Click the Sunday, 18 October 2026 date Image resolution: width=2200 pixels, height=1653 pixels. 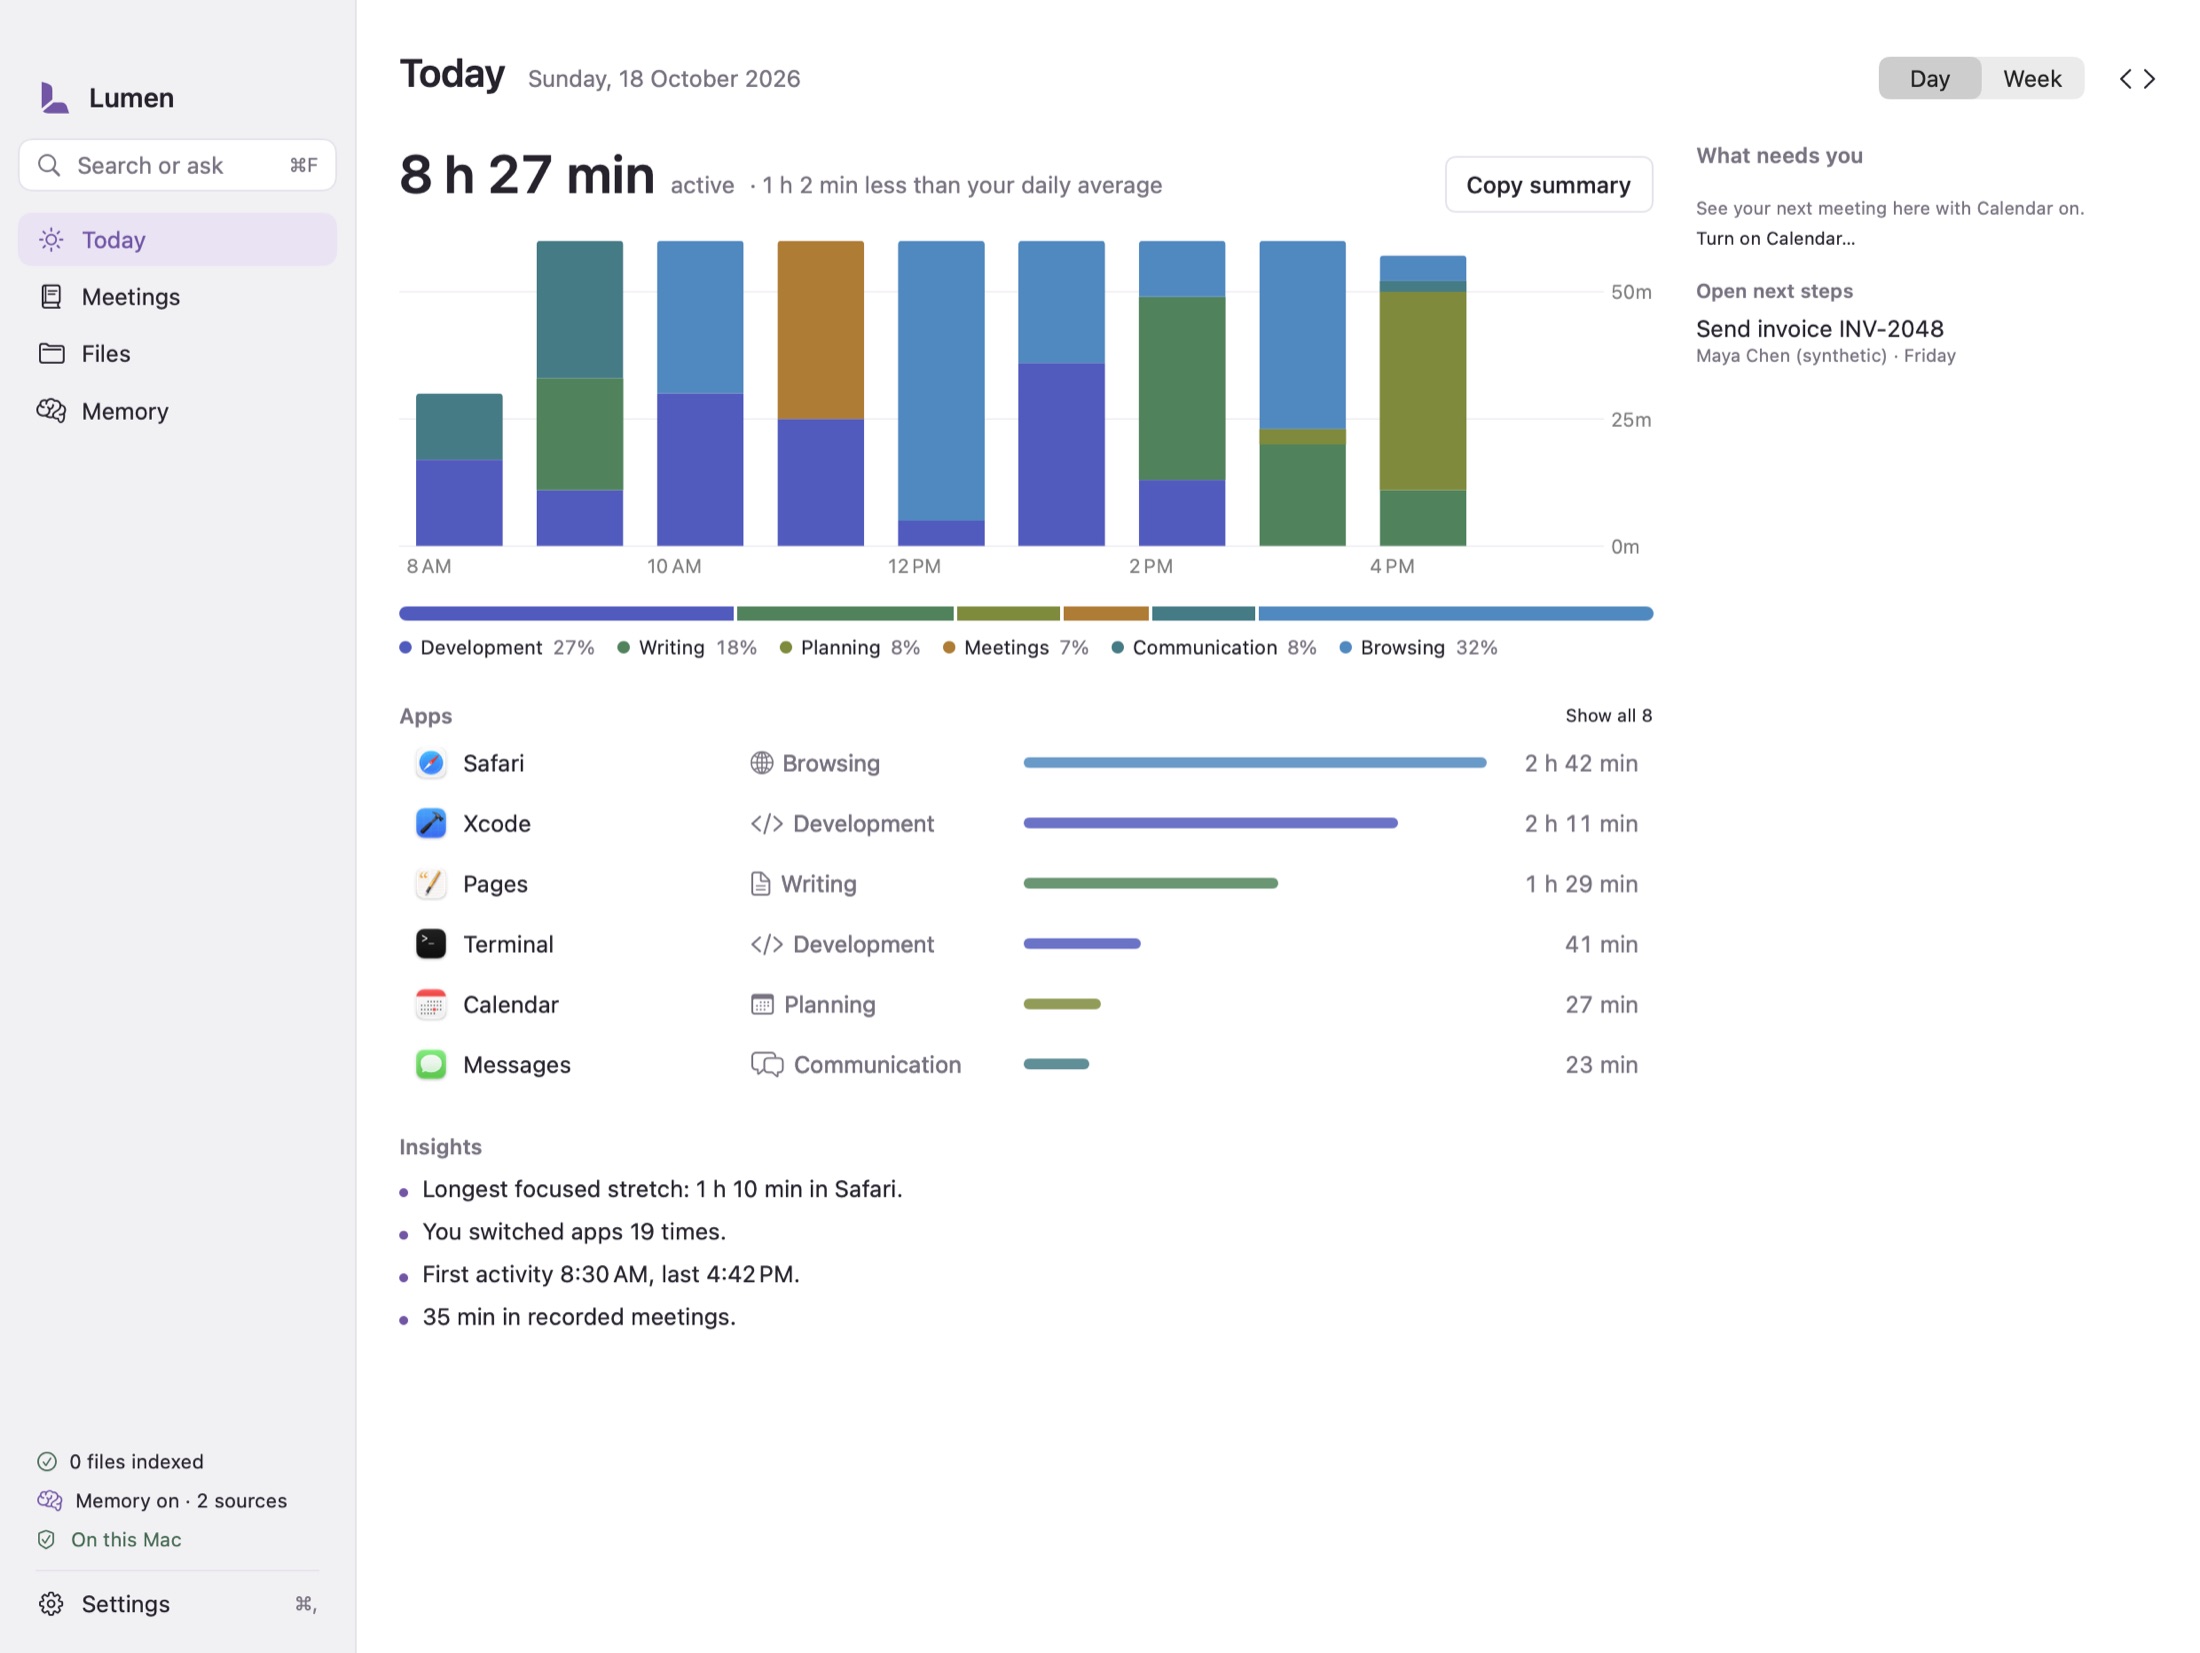pos(664,79)
